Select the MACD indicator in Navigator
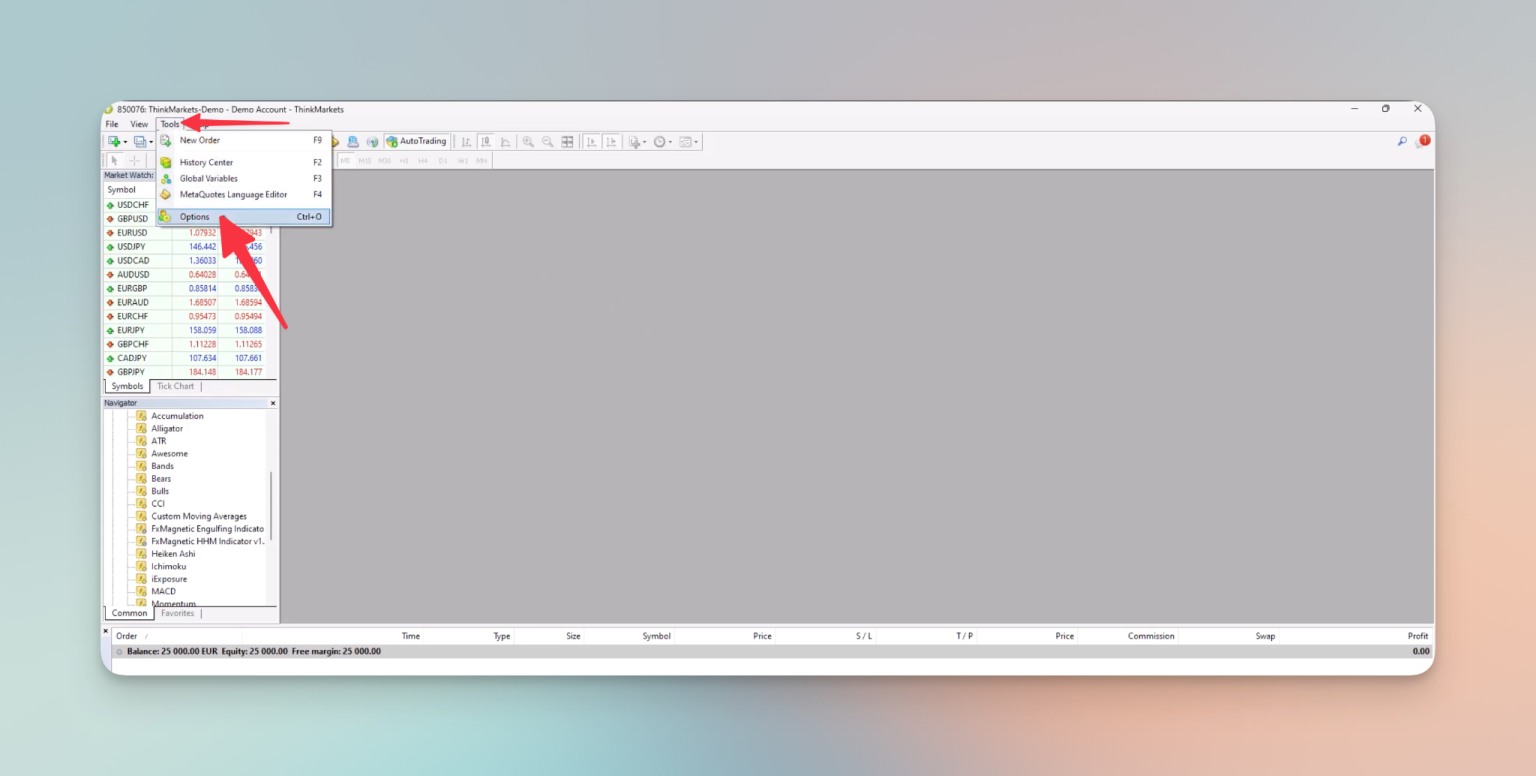The image size is (1536, 776). (166, 591)
